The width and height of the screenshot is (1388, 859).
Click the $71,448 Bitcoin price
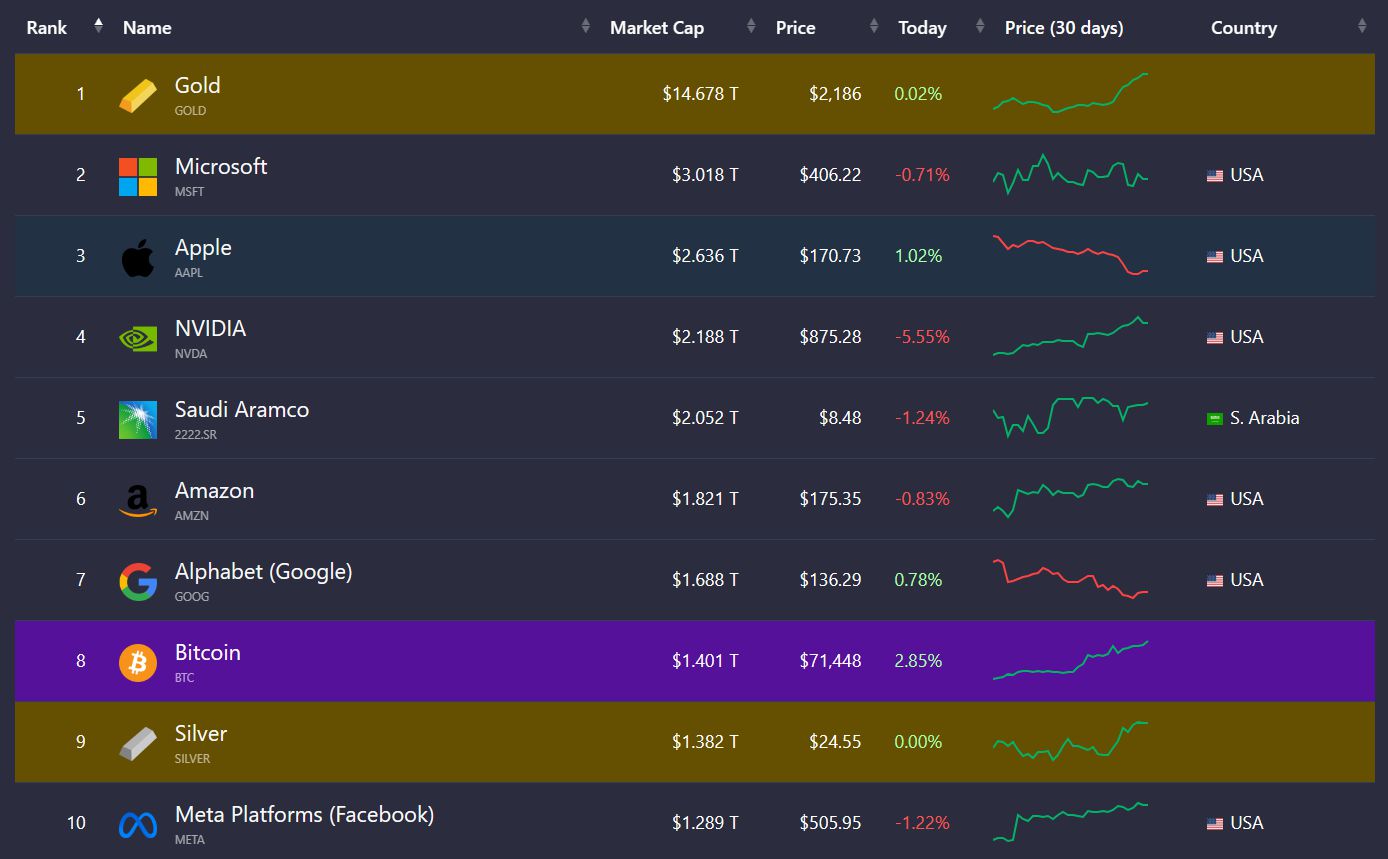point(830,662)
